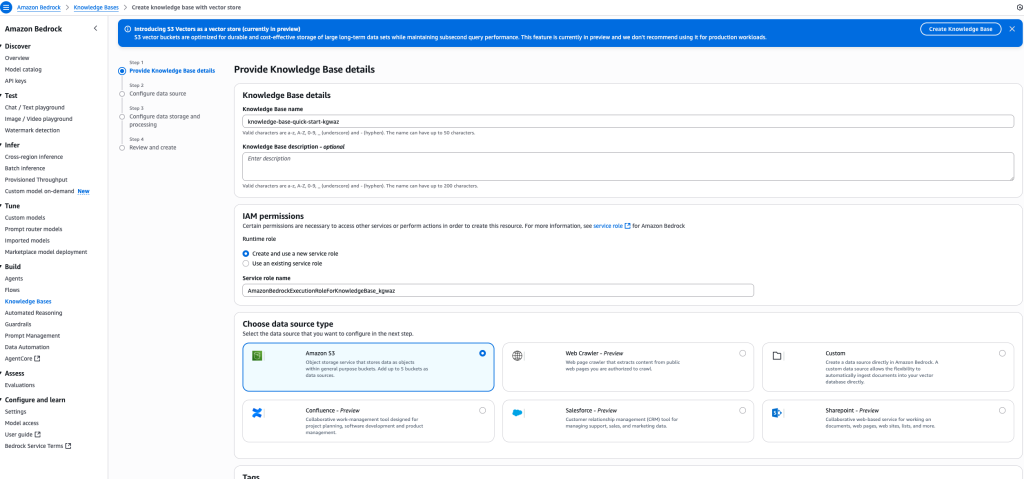Click the Amazon Bedrock breadcrumb link
This screenshot has height=479, width=1024.
coord(40,7)
